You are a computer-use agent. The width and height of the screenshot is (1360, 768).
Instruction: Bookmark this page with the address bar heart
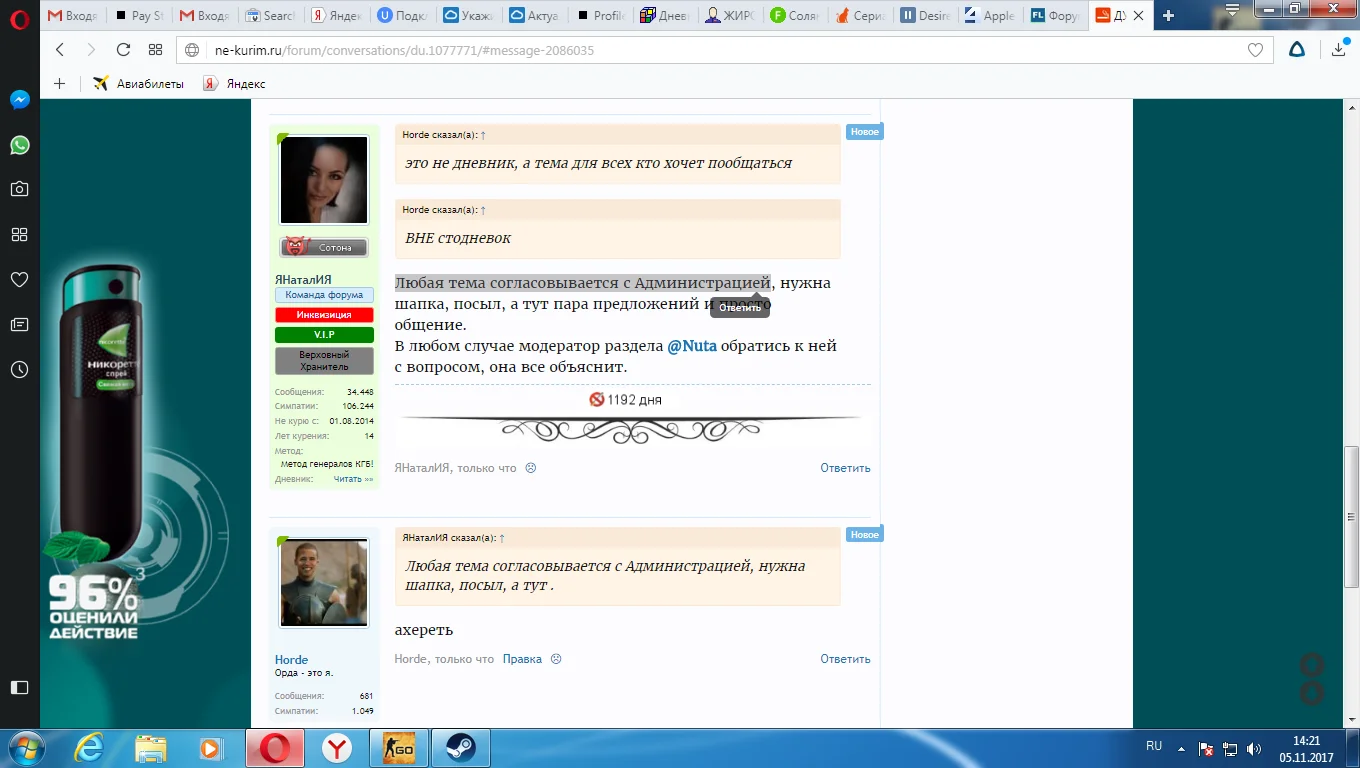point(1255,50)
